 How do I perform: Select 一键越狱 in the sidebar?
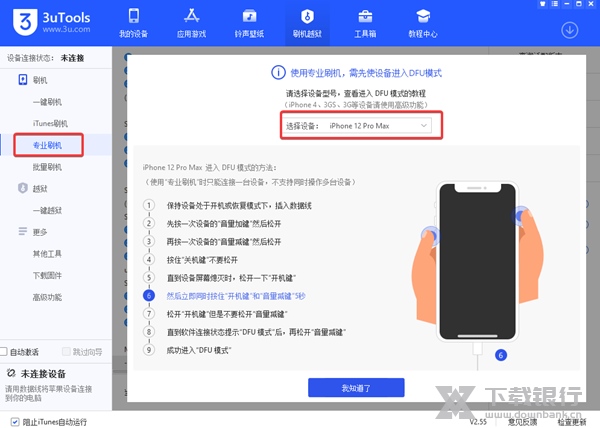pos(47,210)
